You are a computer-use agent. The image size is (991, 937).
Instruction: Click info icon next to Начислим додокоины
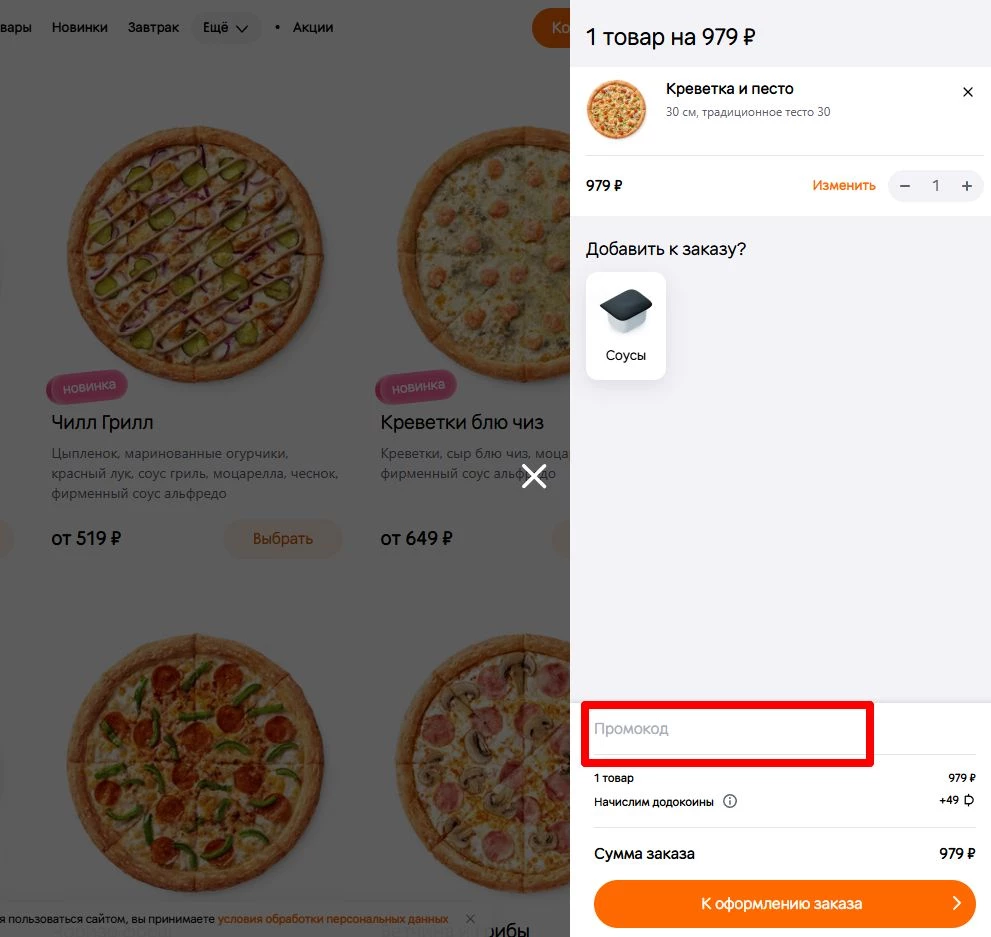pos(730,801)
